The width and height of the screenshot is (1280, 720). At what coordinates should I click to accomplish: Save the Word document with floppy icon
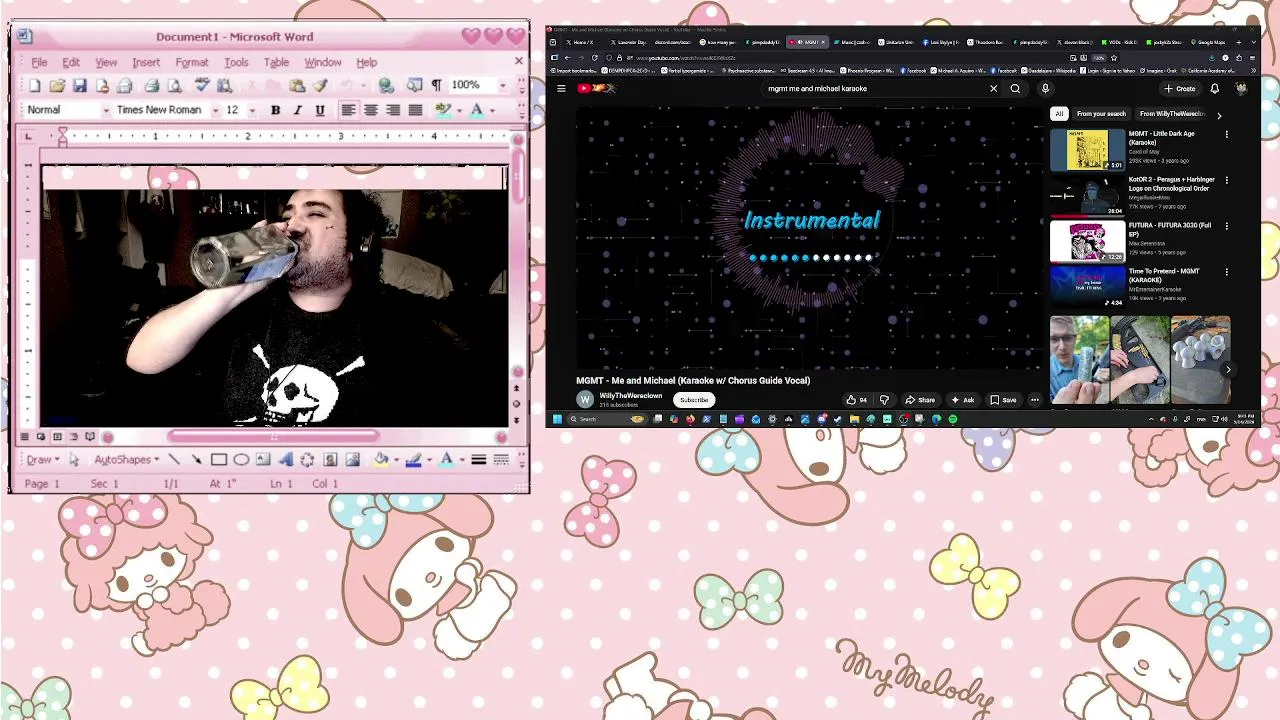pos(80,86)
